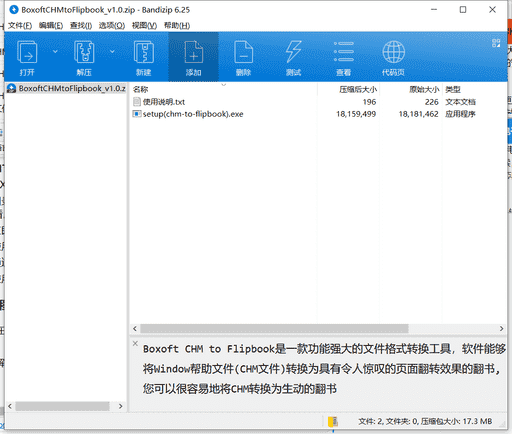The image size is (512, 434).
Task: Click the application icon beside setup exe
Action: tap(137, 114)
